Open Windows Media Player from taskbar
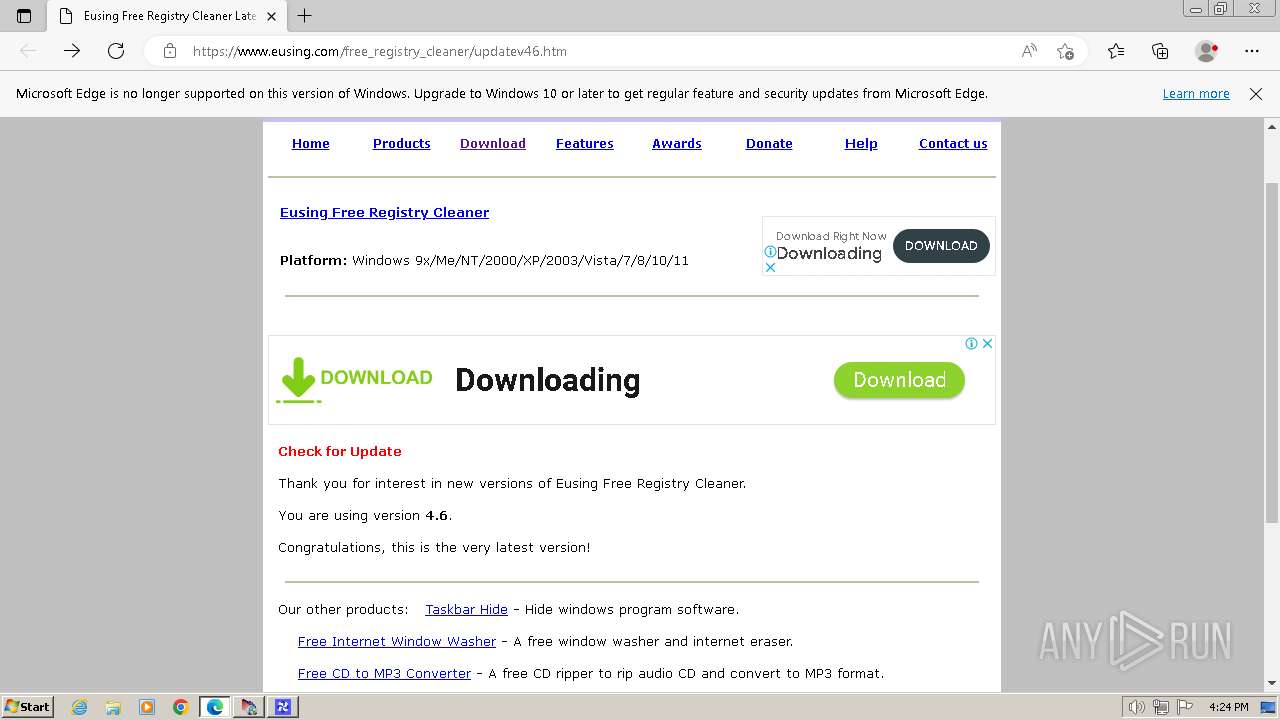This screenshot has height=720, width=1280. tap(147, 707)
